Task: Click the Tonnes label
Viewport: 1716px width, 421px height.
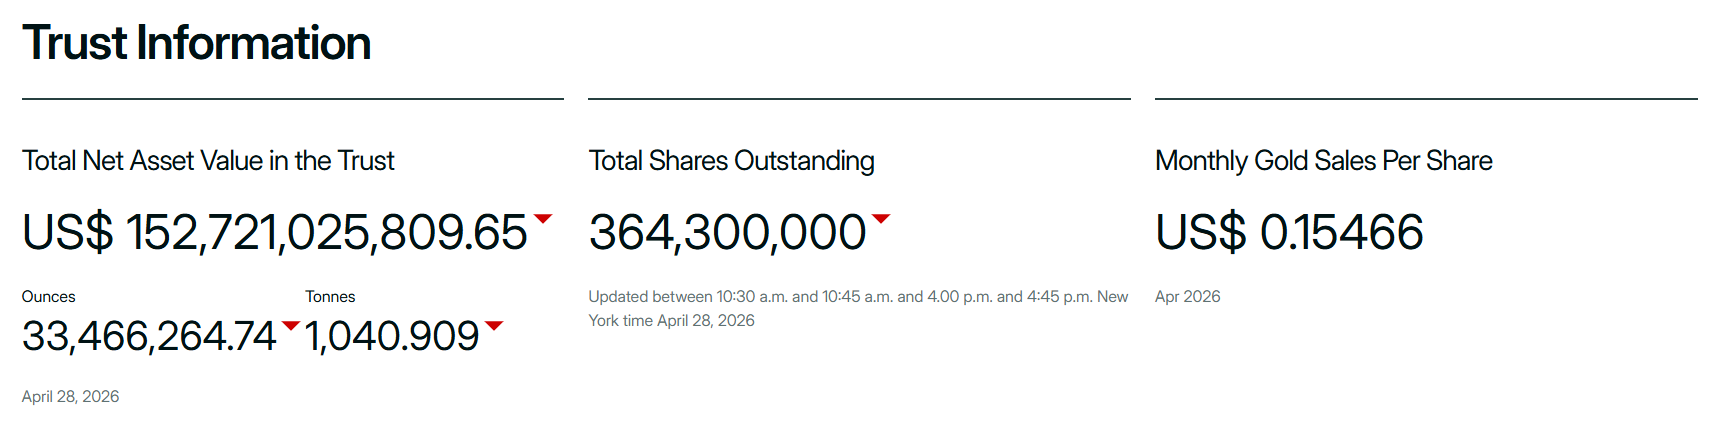Action: 330,297
